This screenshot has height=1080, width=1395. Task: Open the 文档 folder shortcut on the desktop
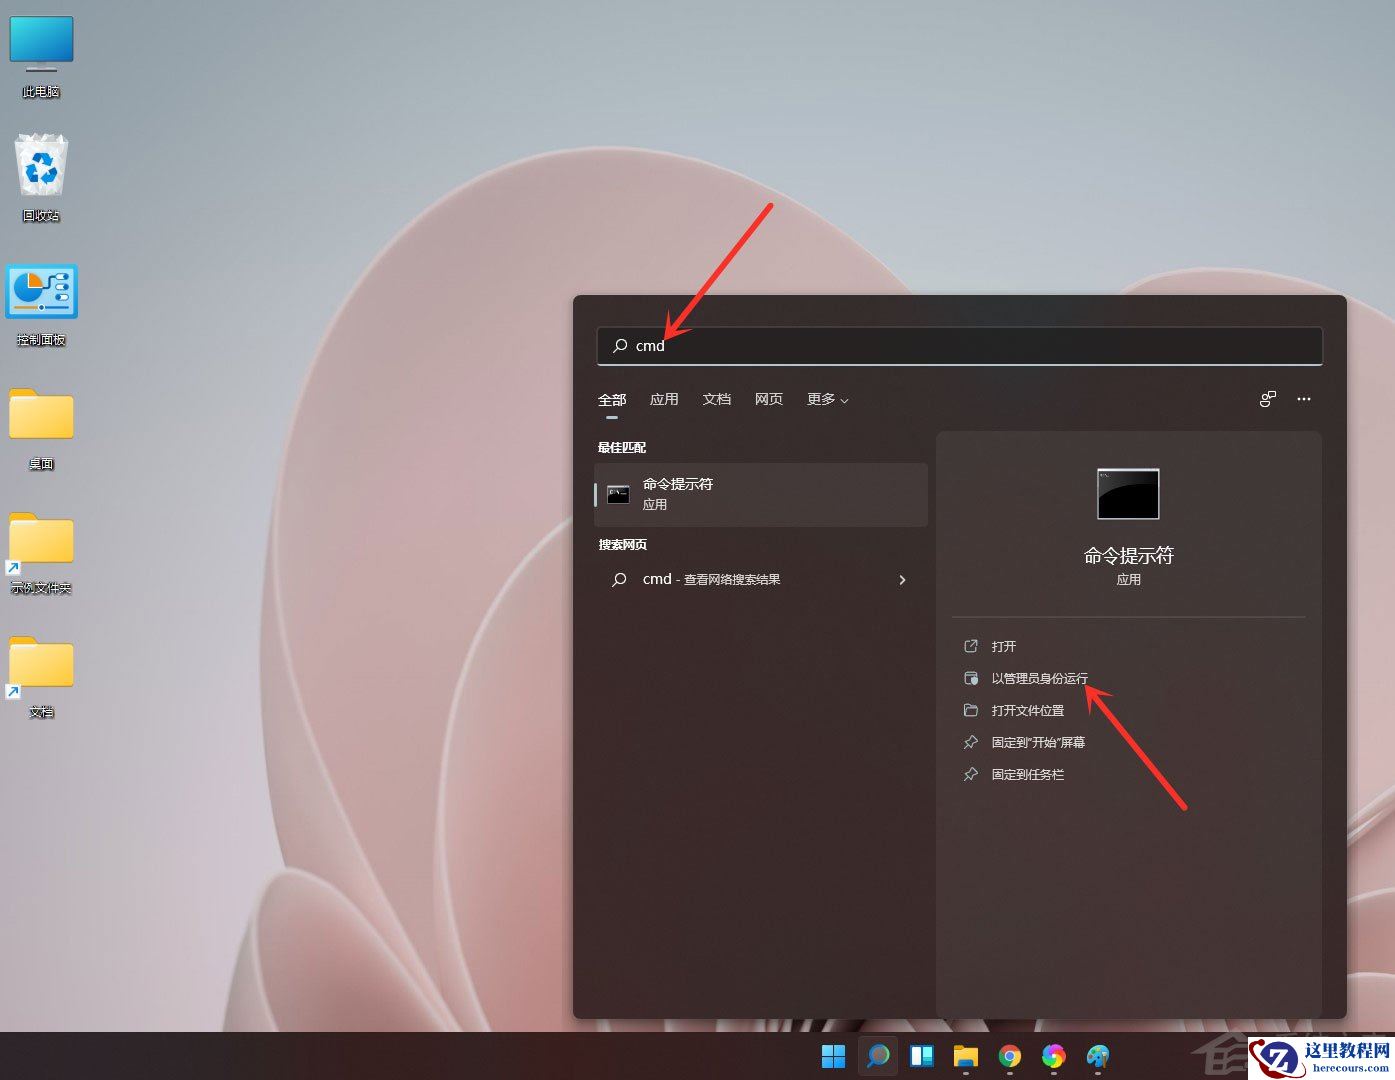(x=41, y=665)
